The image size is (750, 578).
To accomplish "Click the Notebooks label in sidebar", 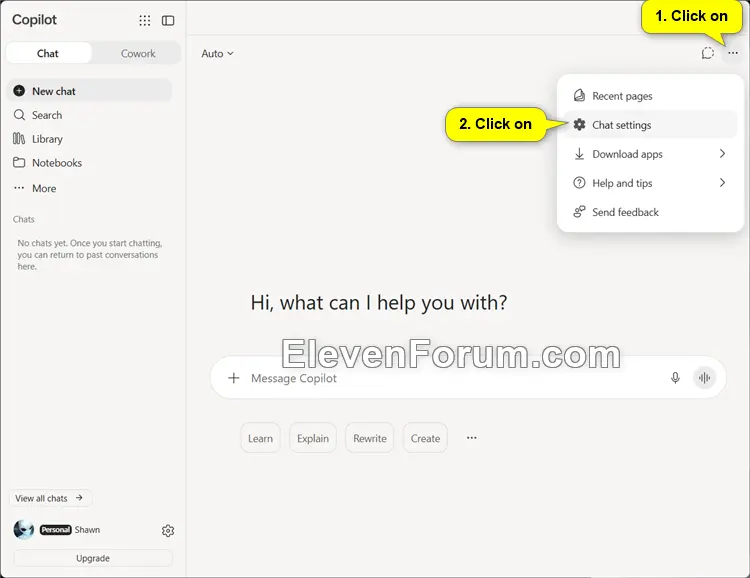I will coord(57,163).
